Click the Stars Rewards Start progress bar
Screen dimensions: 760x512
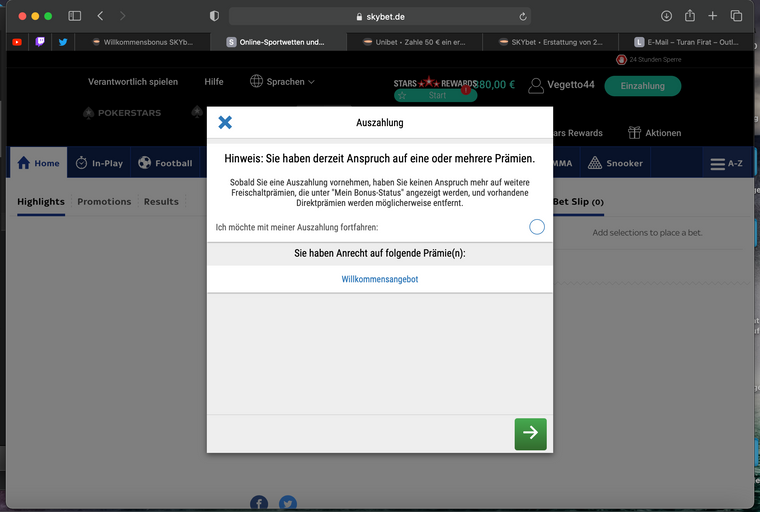[435, 96]
